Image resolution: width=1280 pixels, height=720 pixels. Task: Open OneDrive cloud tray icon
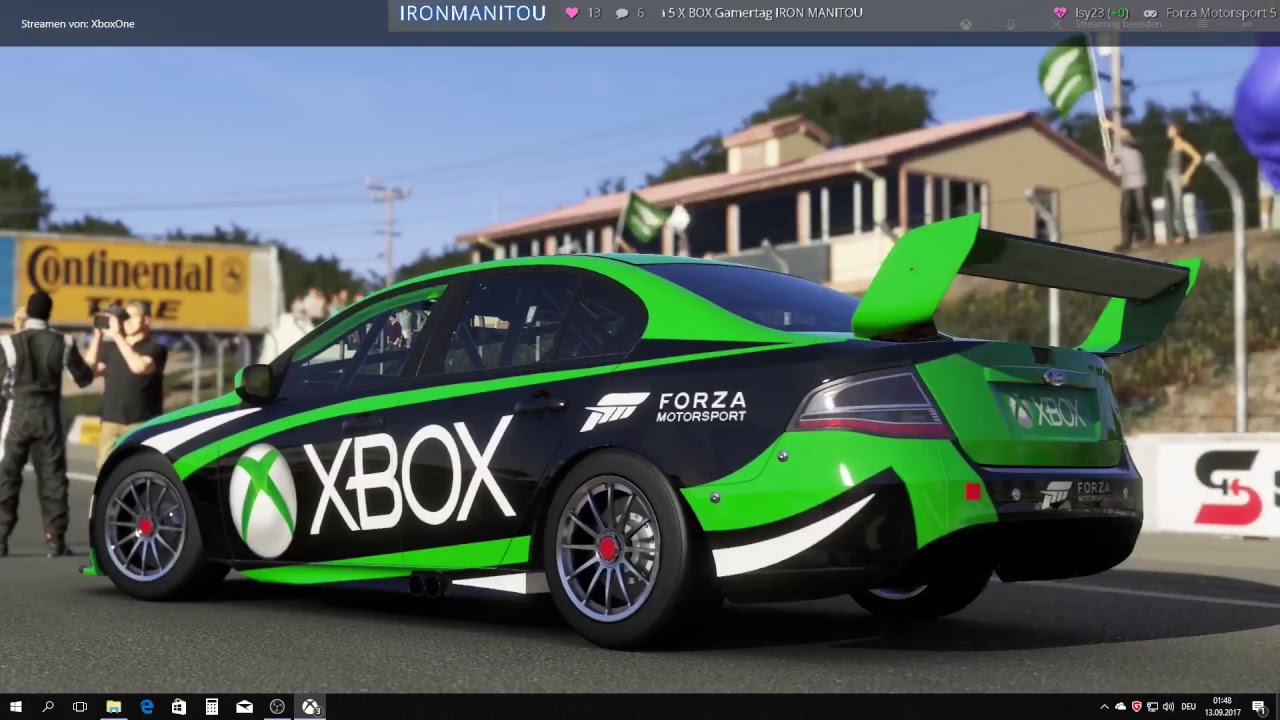click(1120, 707)
